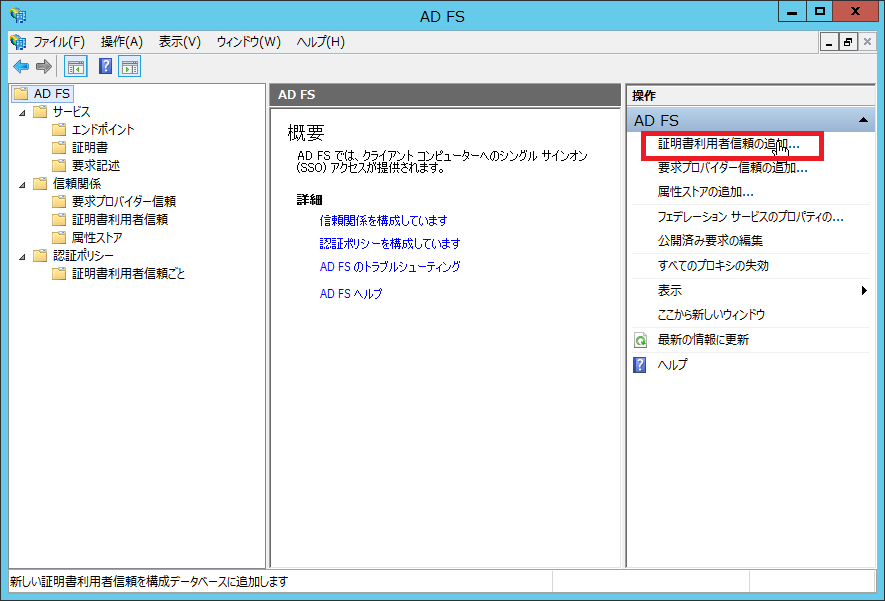885x601 pixels.
Task: Open フェデレーション サービスのプロパティ action
Action: coord(751,217)
